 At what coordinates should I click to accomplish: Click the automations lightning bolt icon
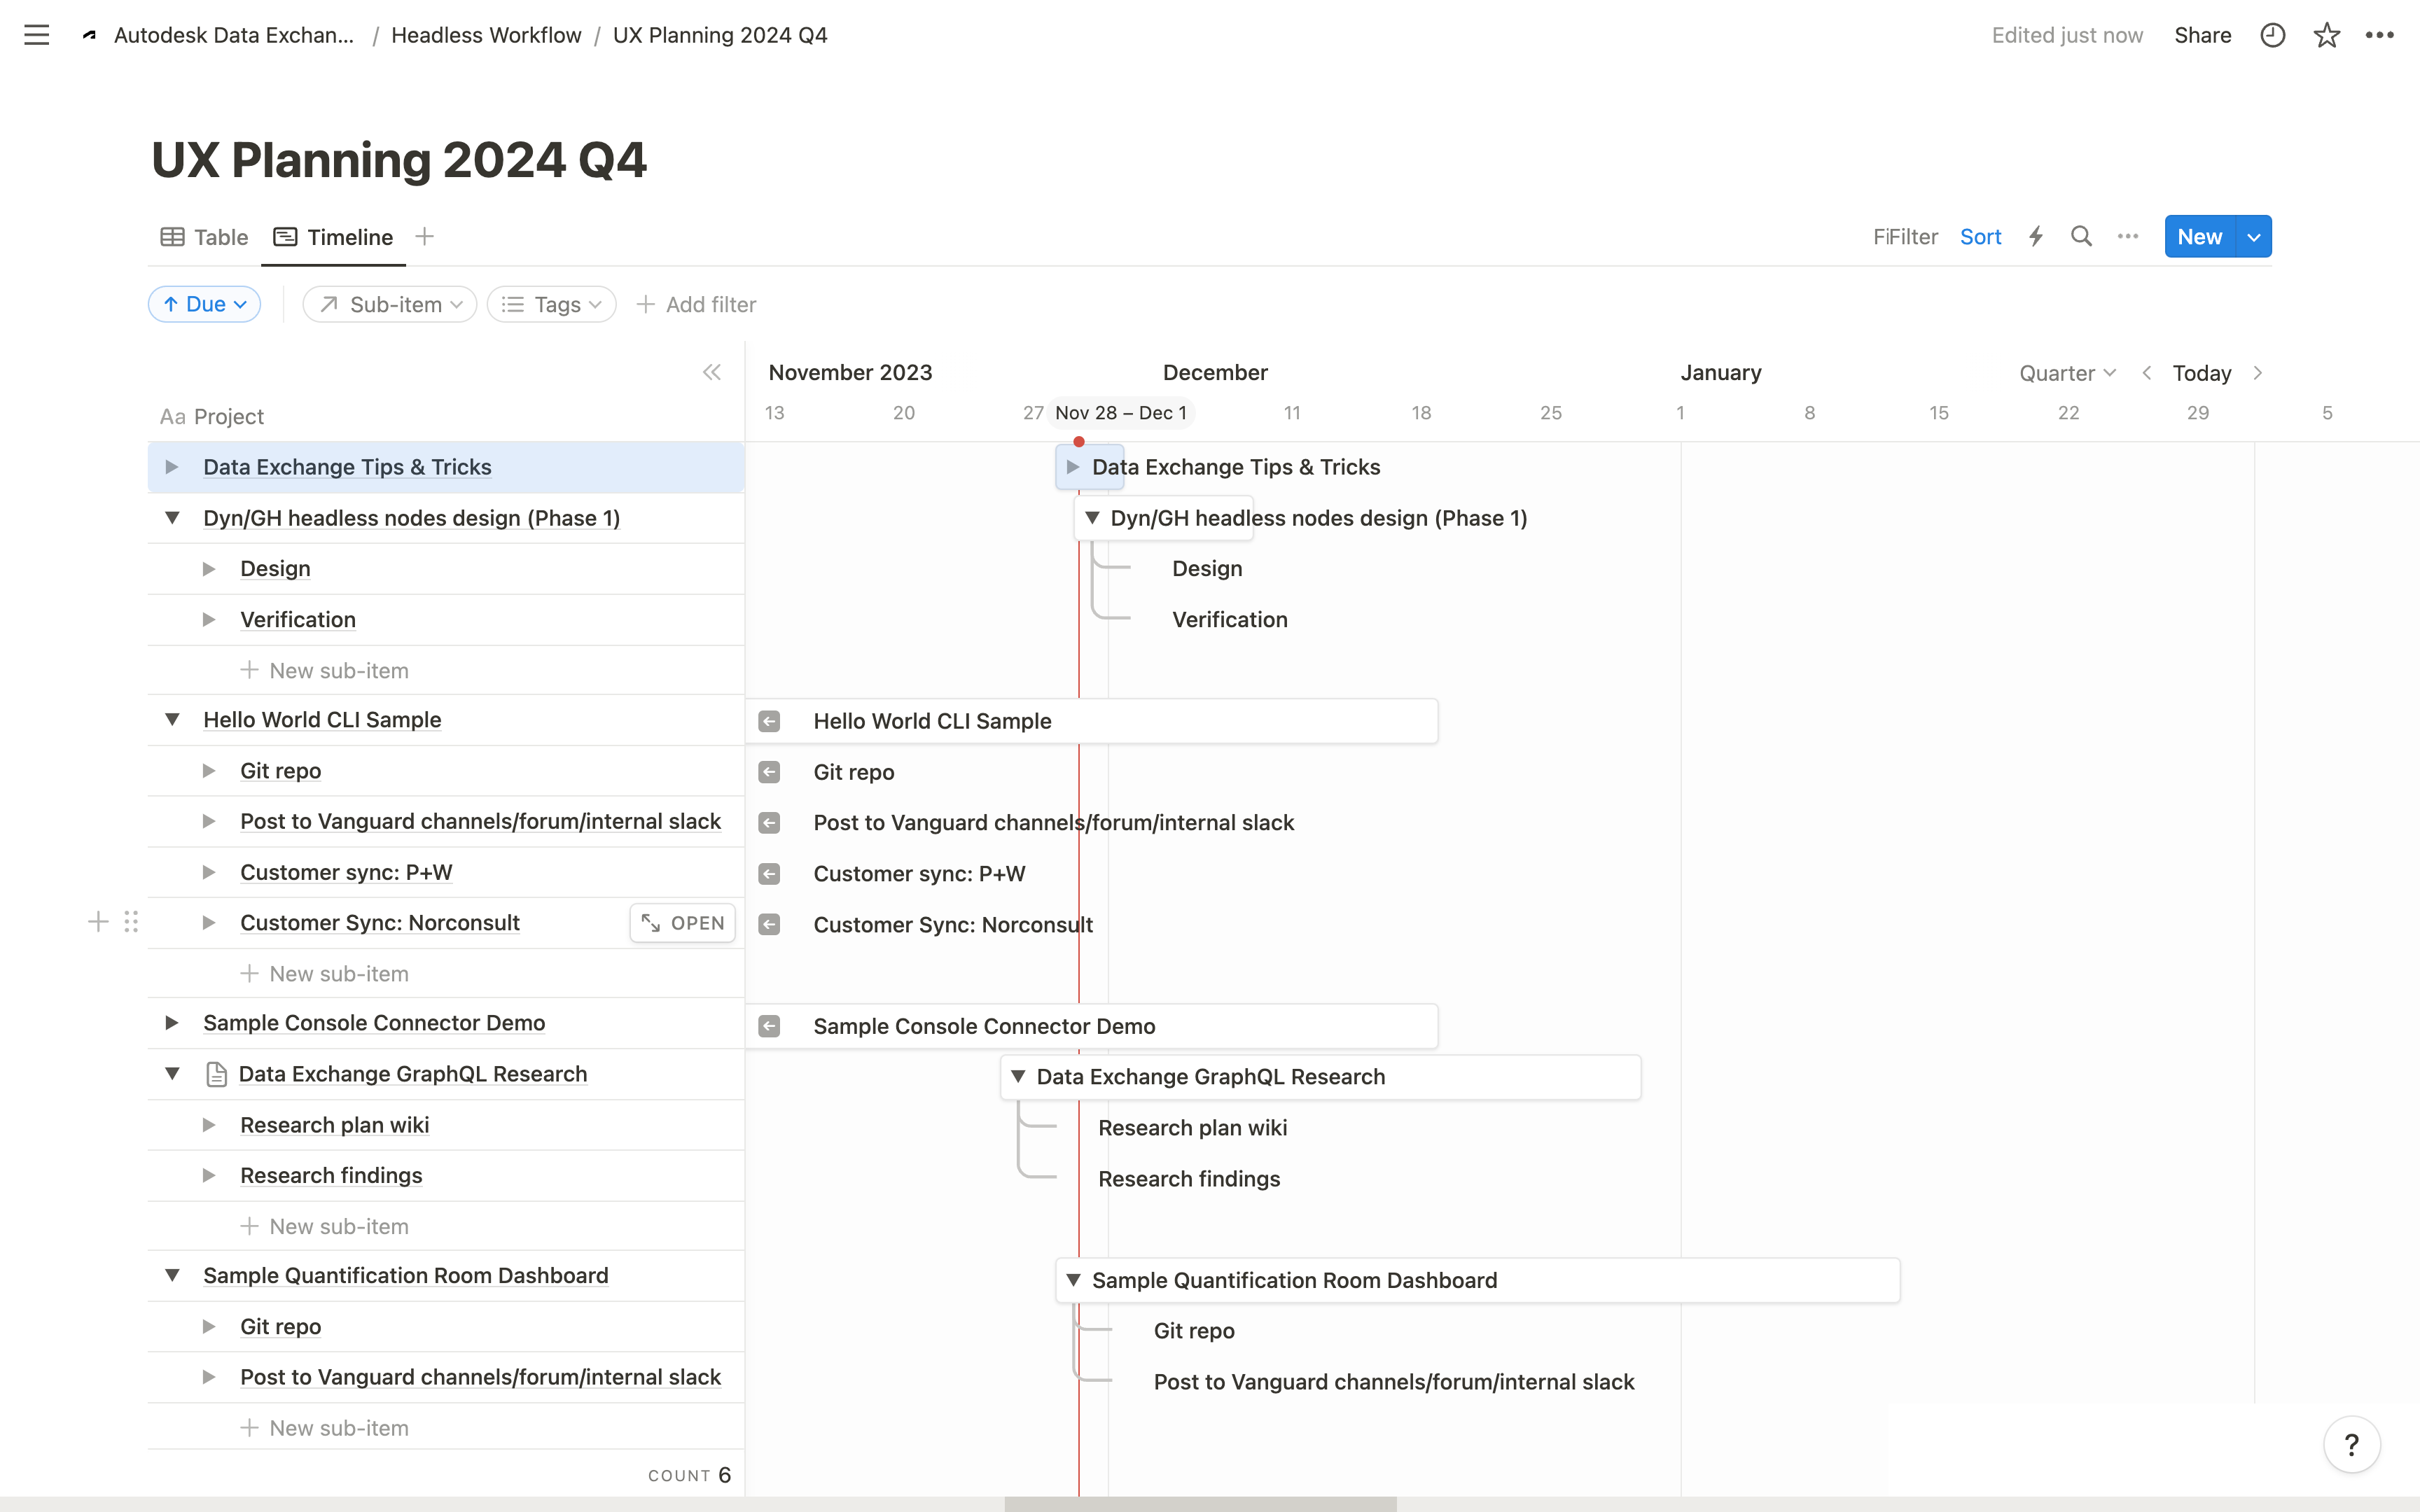2035,237
